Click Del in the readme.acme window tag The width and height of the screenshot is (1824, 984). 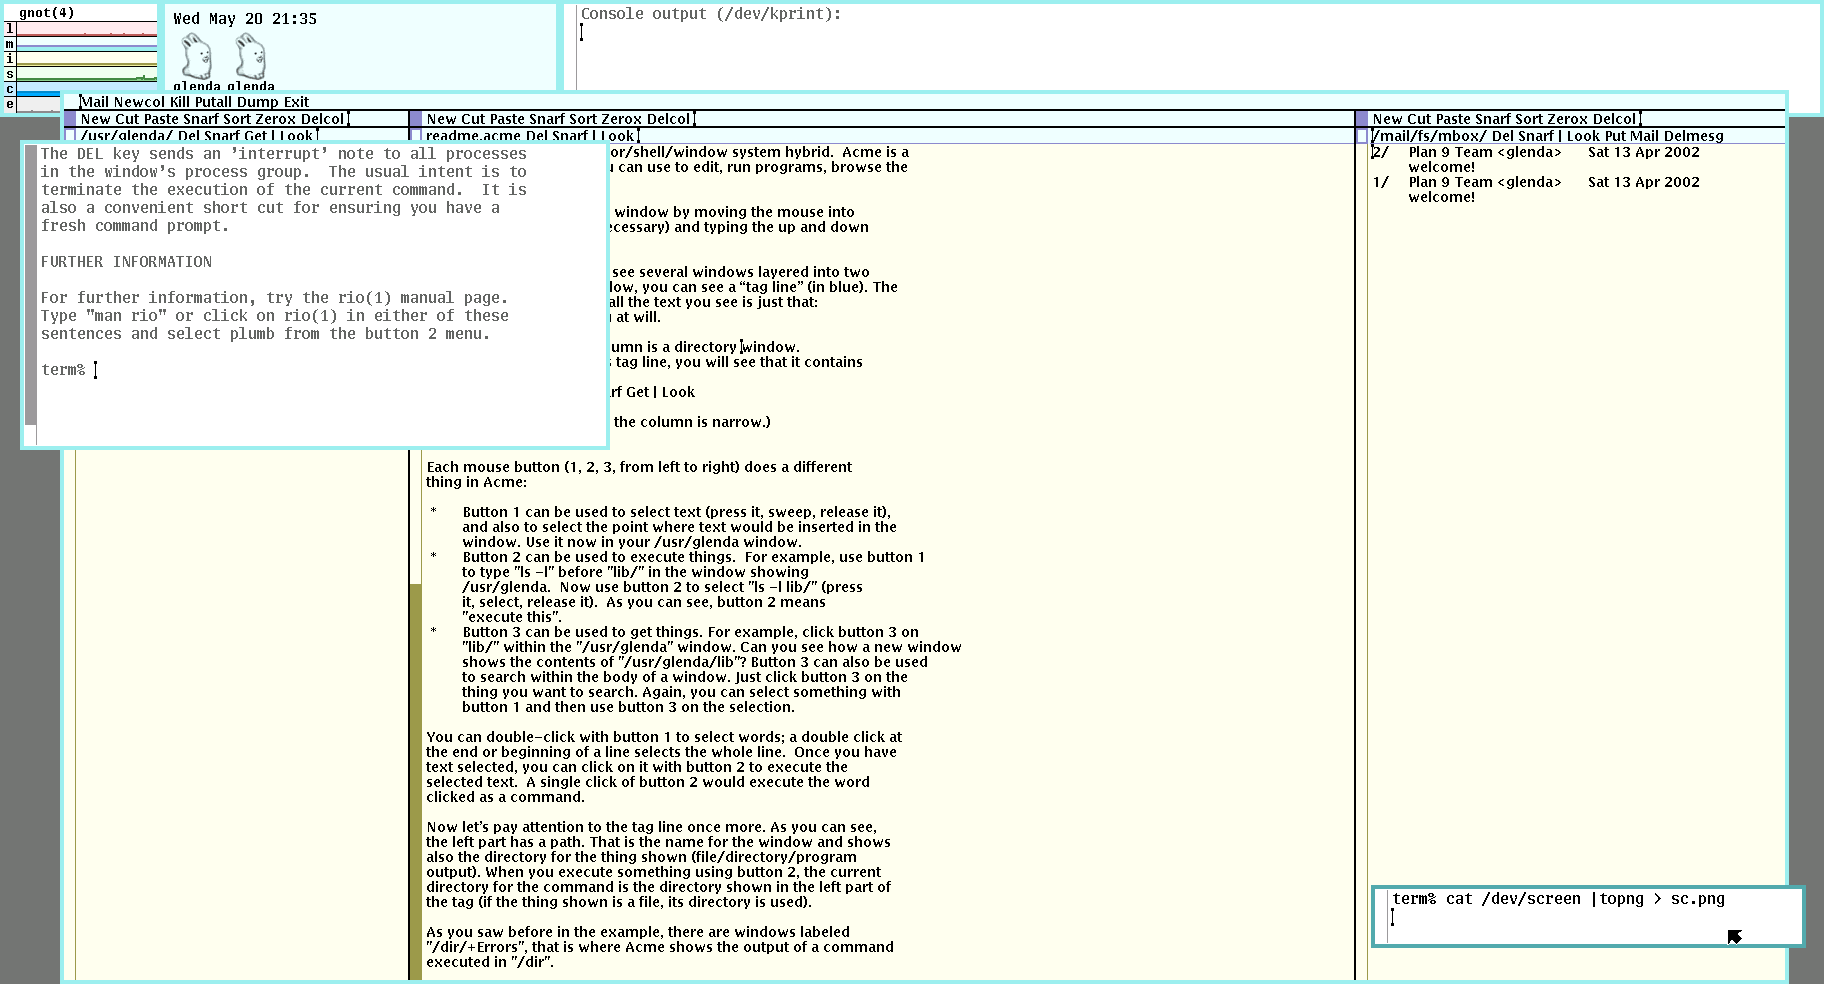tap(537, 136)
